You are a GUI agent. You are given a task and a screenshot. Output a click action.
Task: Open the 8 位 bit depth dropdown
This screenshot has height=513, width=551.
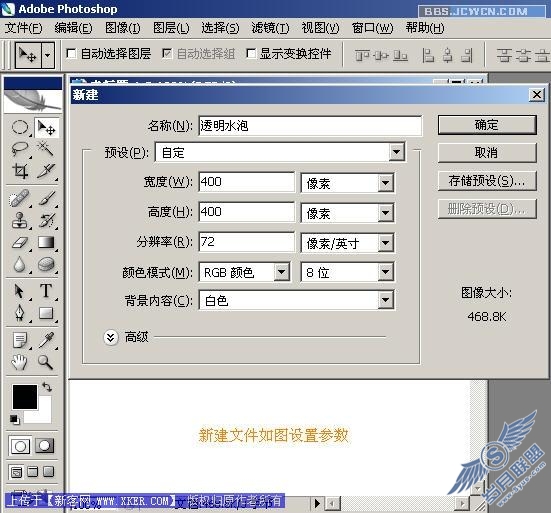385,272
